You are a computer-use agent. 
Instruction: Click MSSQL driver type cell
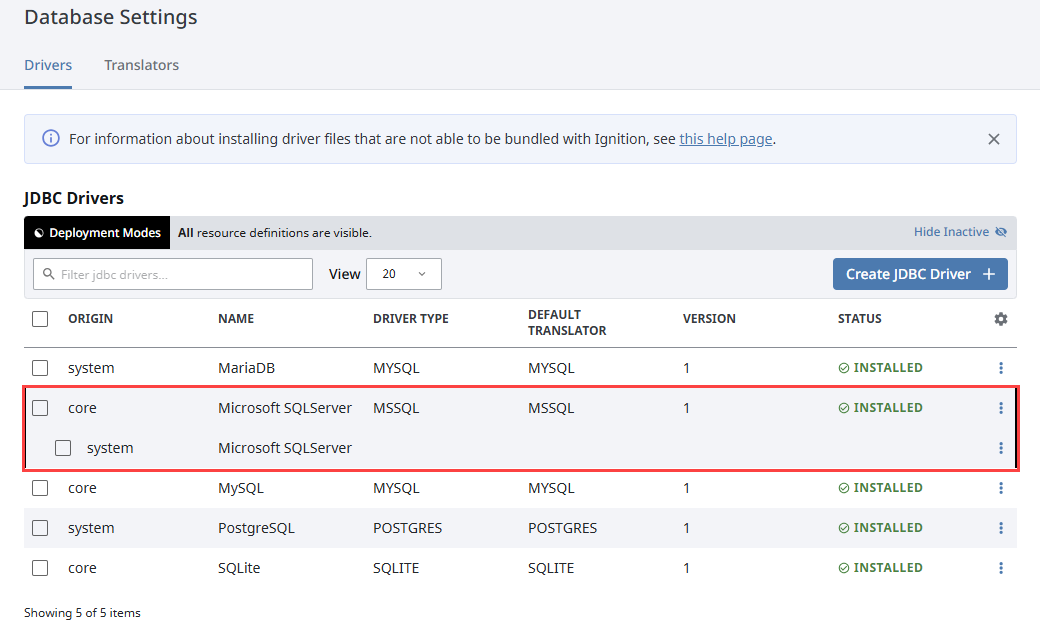coord(396,408)
